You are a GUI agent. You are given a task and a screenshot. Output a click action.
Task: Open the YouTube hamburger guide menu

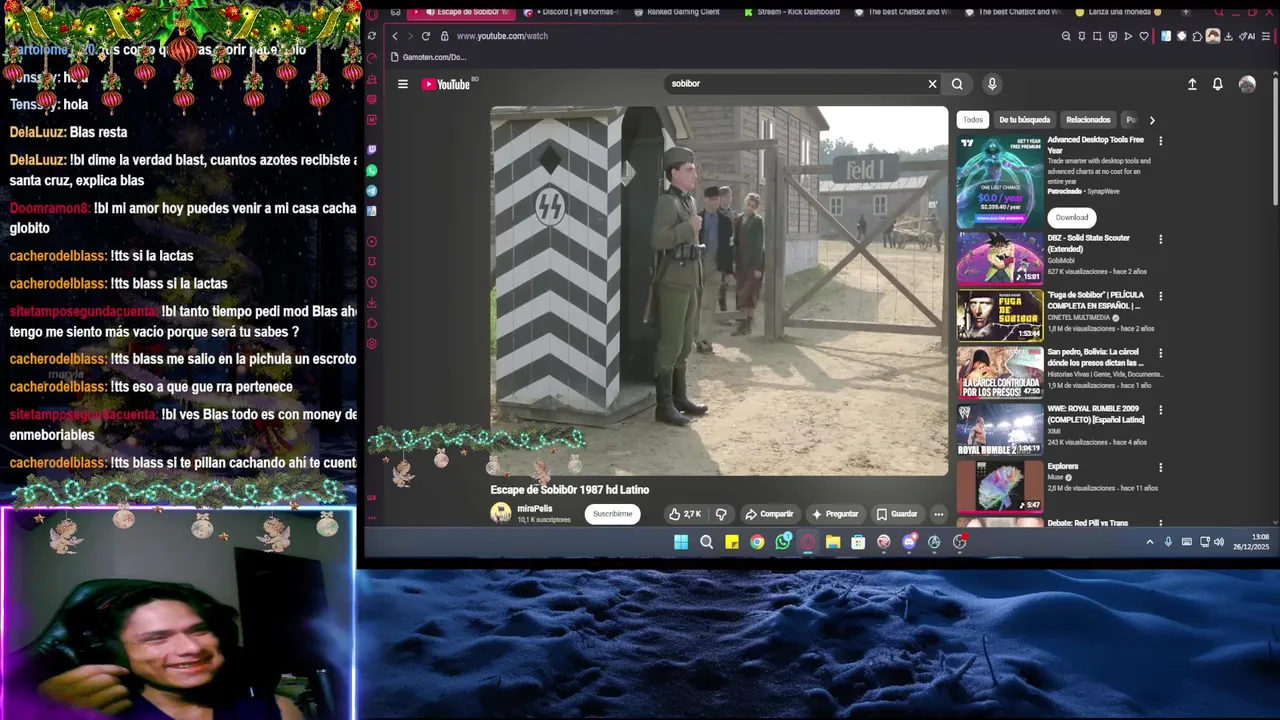coord(403,84)
